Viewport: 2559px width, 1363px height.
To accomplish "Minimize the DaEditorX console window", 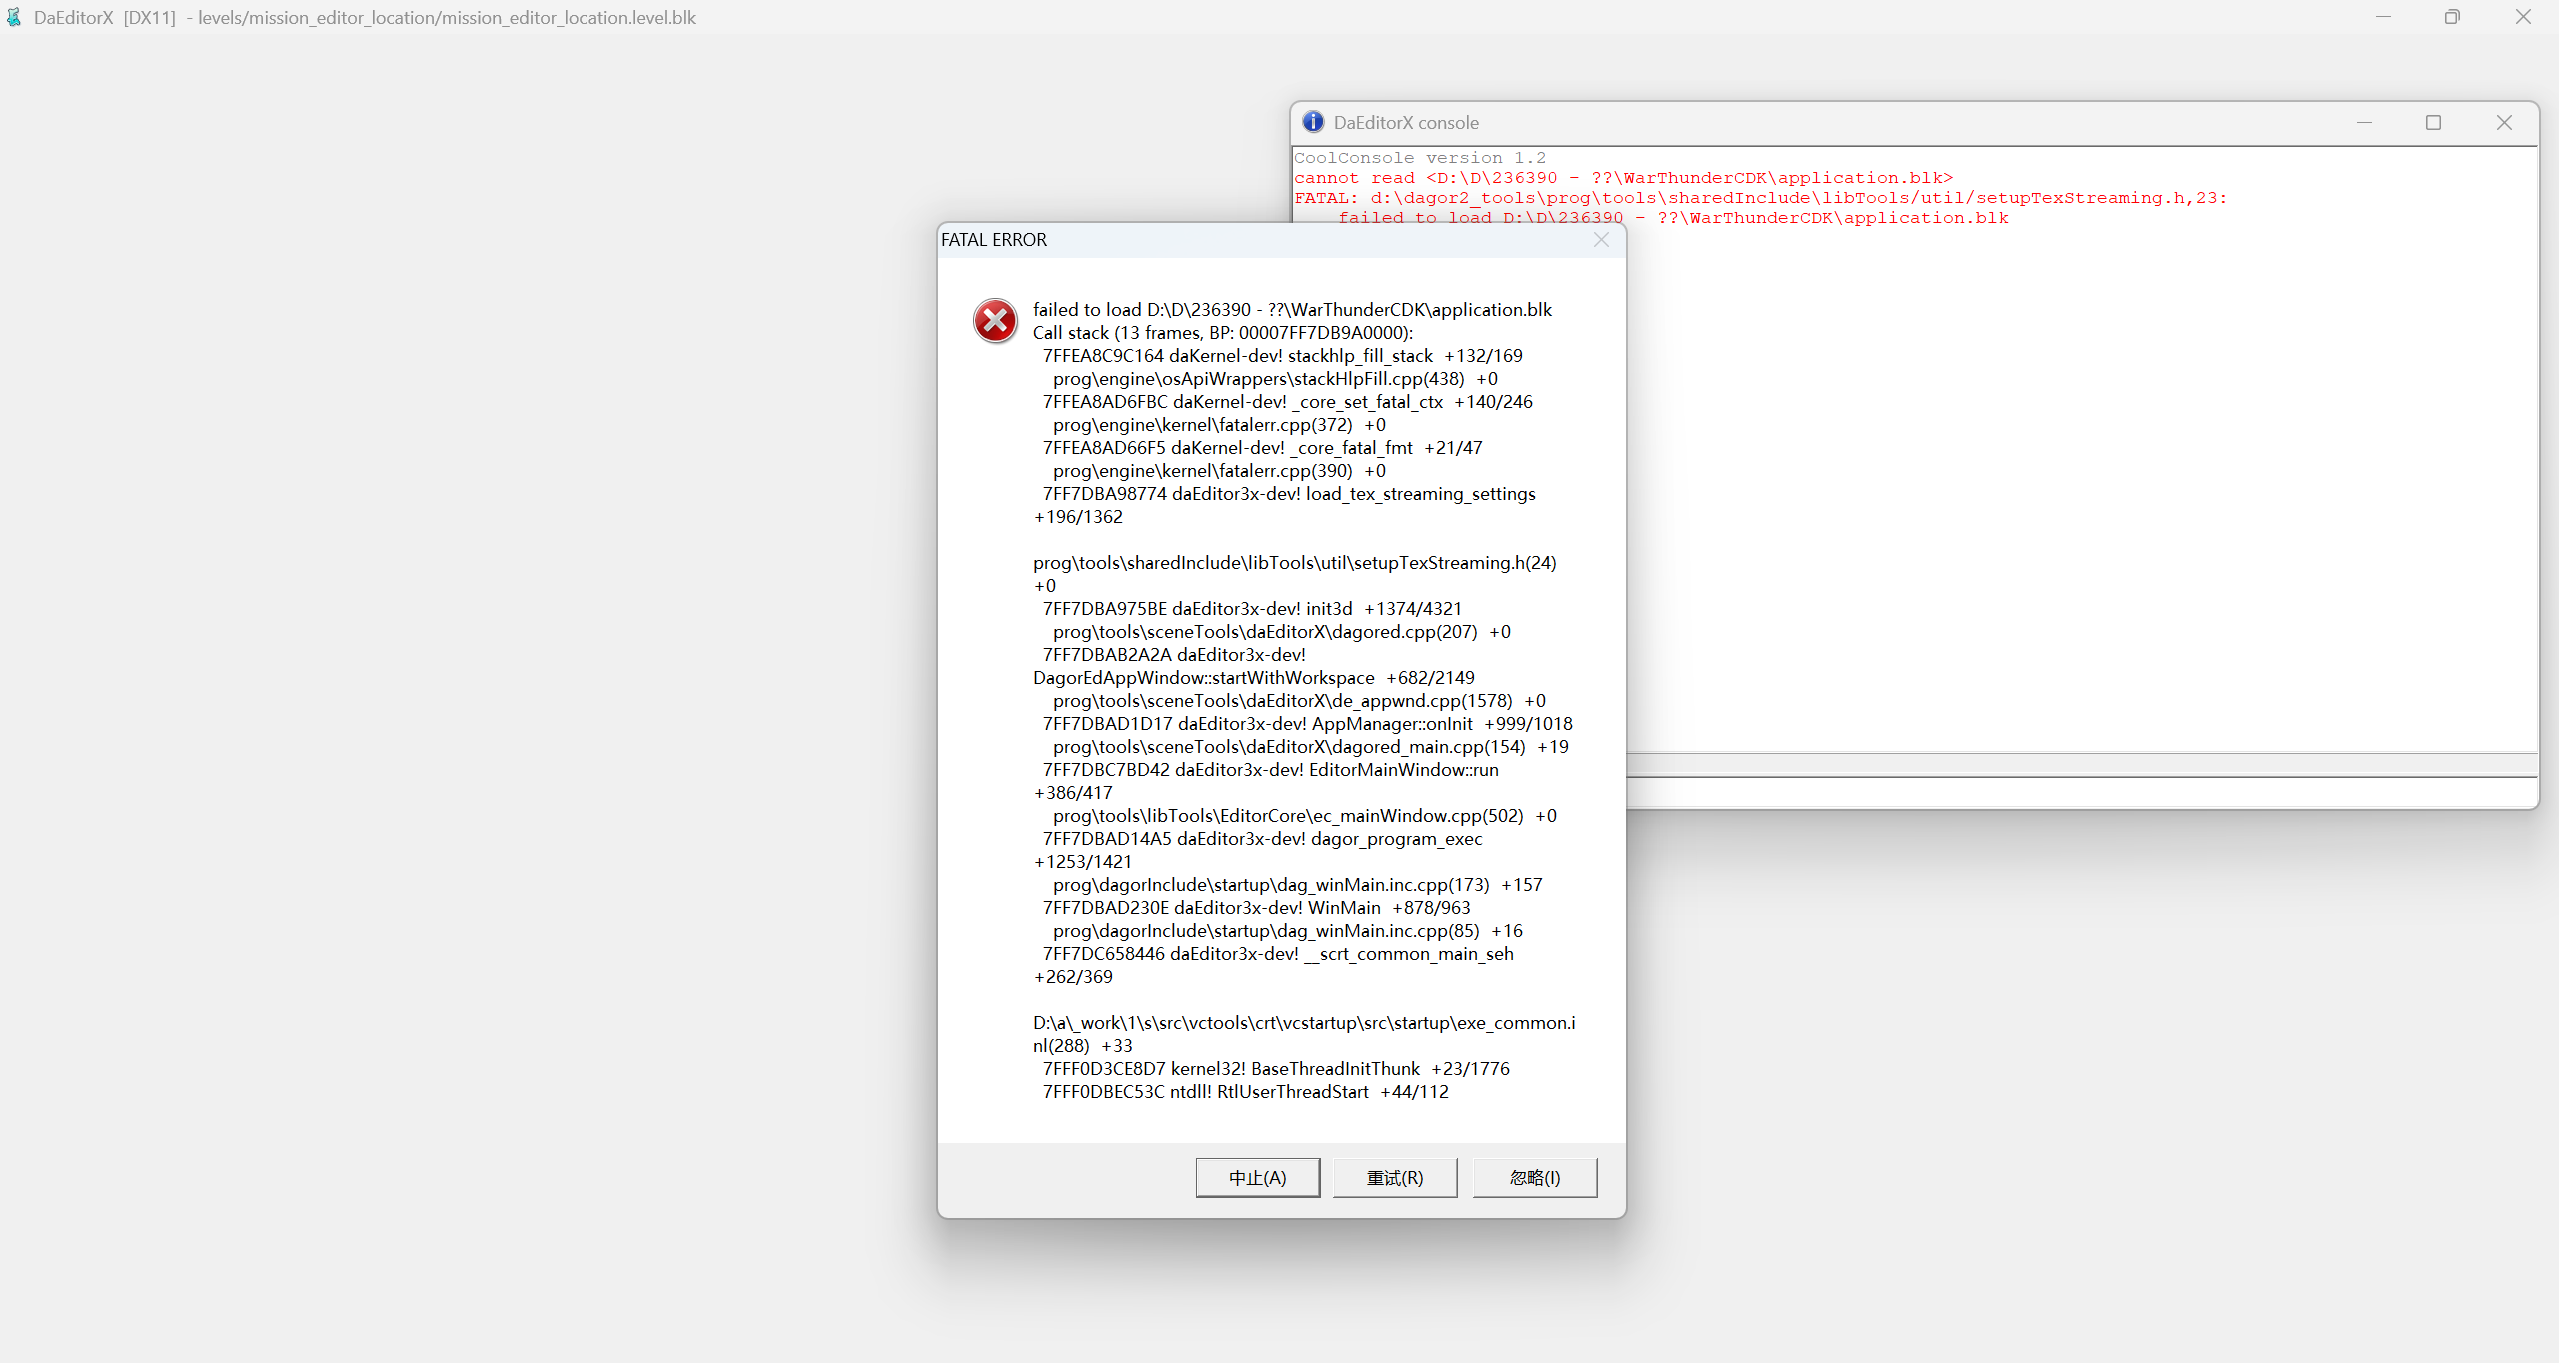I will (2364, 122).
